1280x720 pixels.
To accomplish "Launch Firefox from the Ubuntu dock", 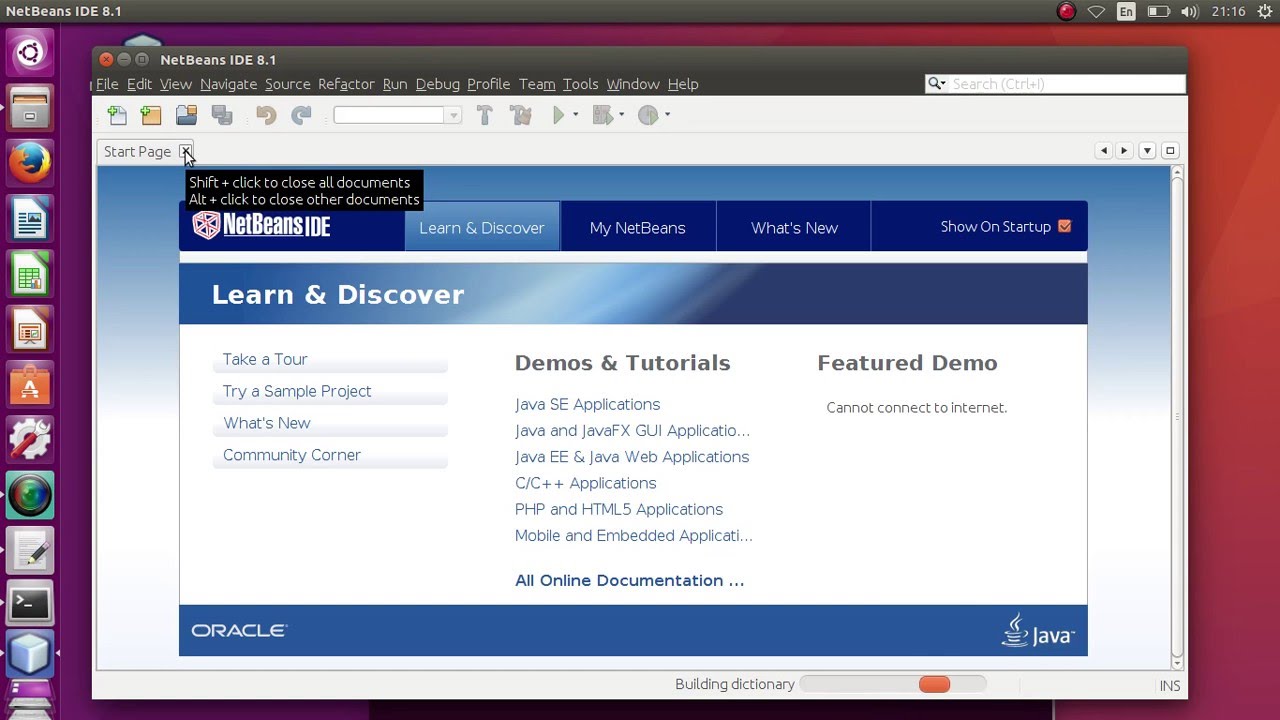I will [29, 162].
